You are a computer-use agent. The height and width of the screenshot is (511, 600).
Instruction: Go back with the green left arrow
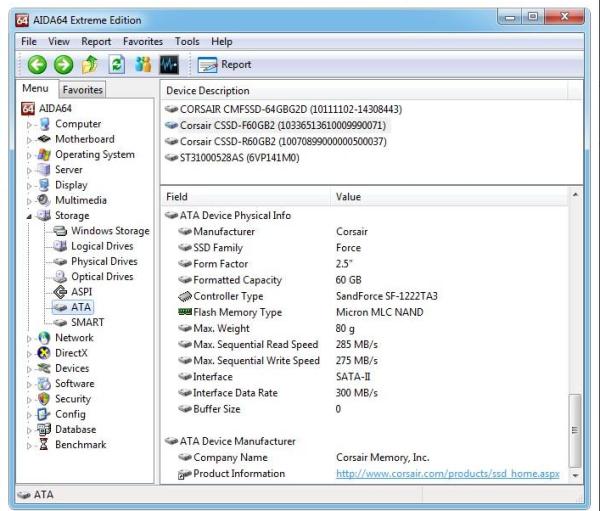click(37, 64)
